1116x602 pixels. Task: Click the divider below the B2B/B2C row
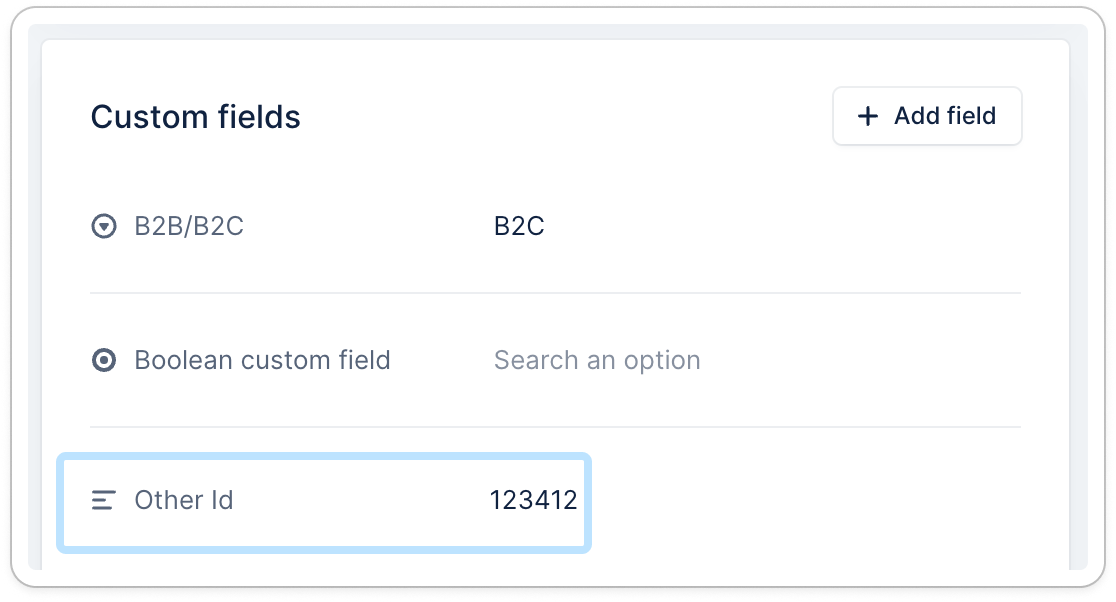(x=556, y=293)
